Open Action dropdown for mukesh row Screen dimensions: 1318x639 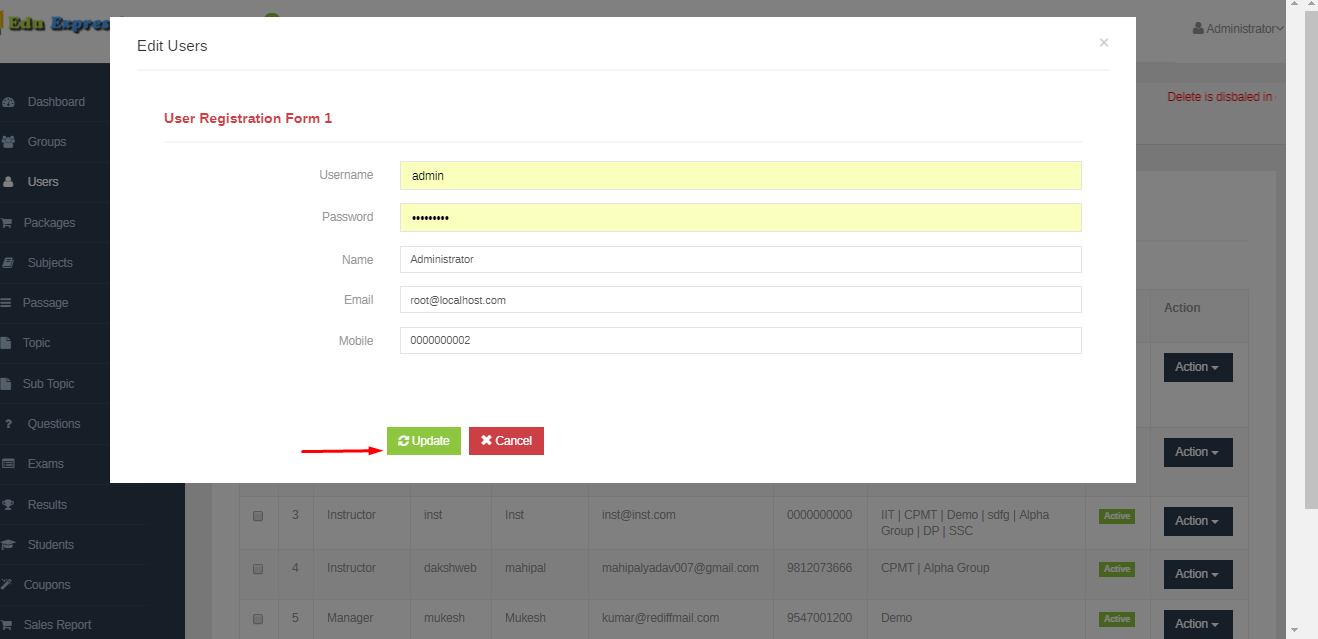[x=1198, y=624]
